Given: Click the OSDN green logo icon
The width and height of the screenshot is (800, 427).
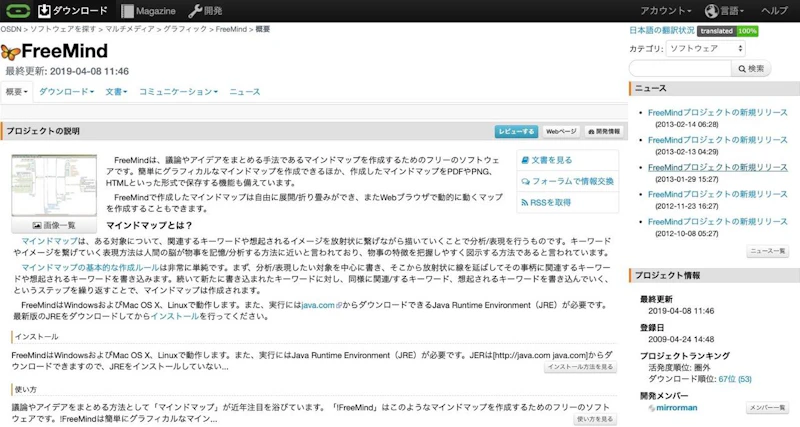Looking at the screenshot, I should tap(18, 10).
